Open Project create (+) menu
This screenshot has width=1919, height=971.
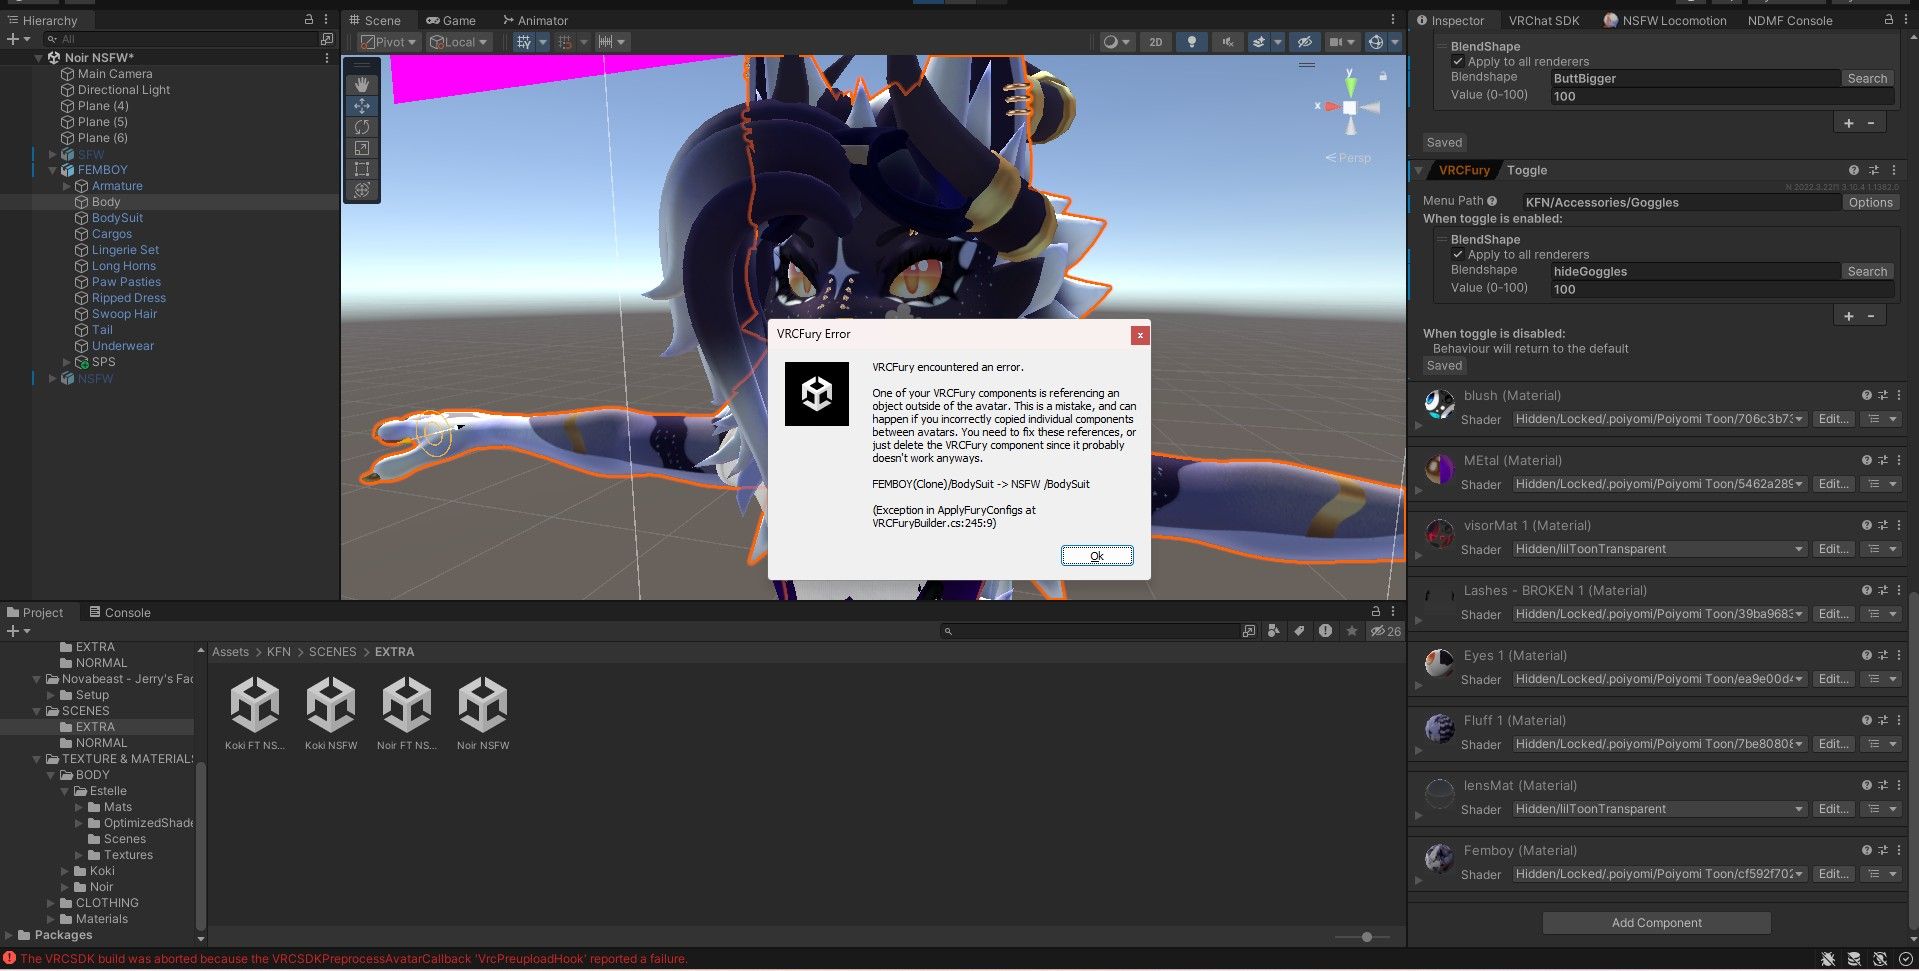(18, 631)
